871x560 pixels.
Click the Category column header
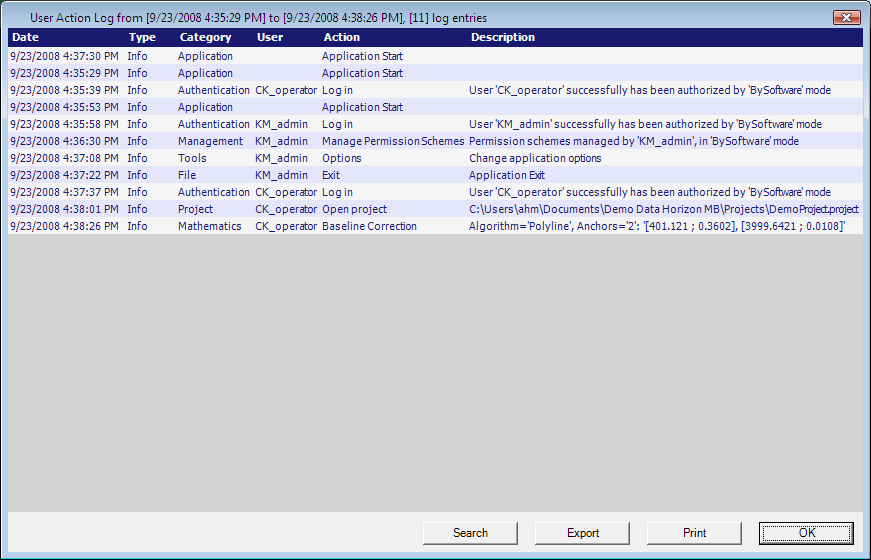pyautogui.click(x=205, y=38)
